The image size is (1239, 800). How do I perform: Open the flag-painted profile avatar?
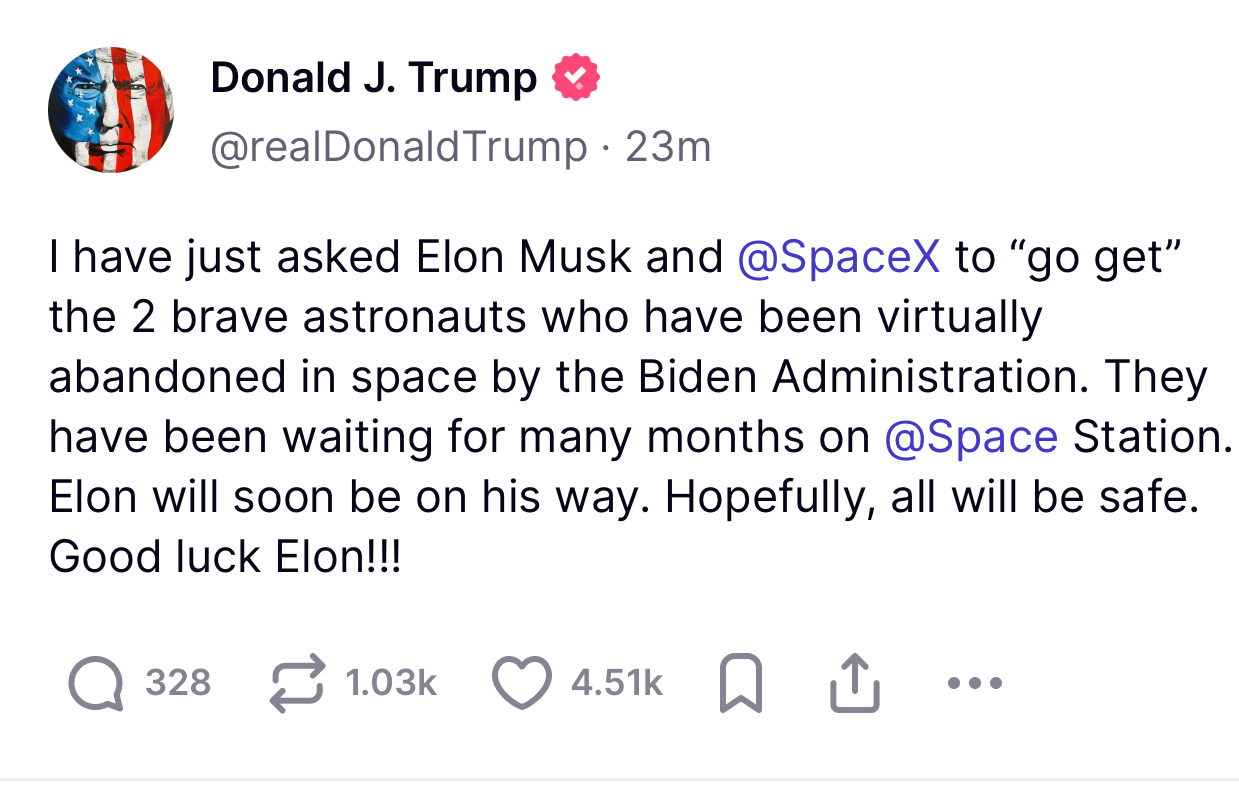111,110
